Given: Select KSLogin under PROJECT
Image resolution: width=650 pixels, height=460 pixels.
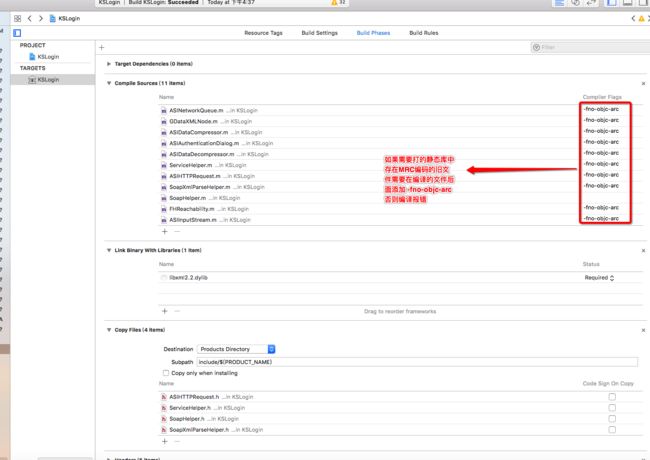Looking at the screenshot, I should coord(48,57).
